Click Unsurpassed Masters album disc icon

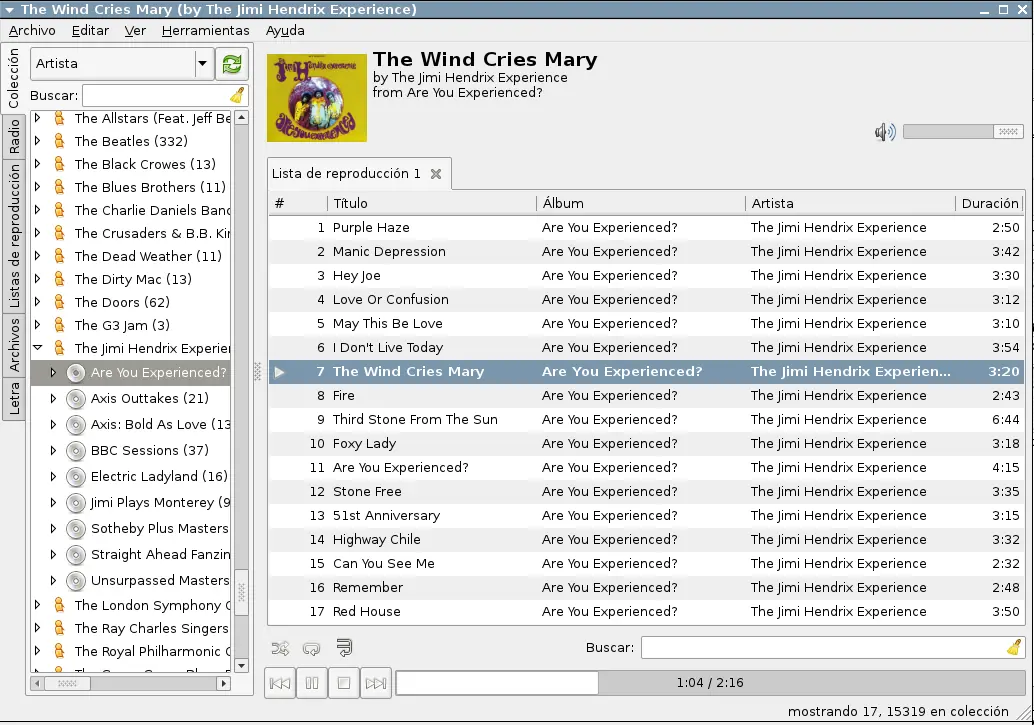pyautogui.click(x=76, y=581)
